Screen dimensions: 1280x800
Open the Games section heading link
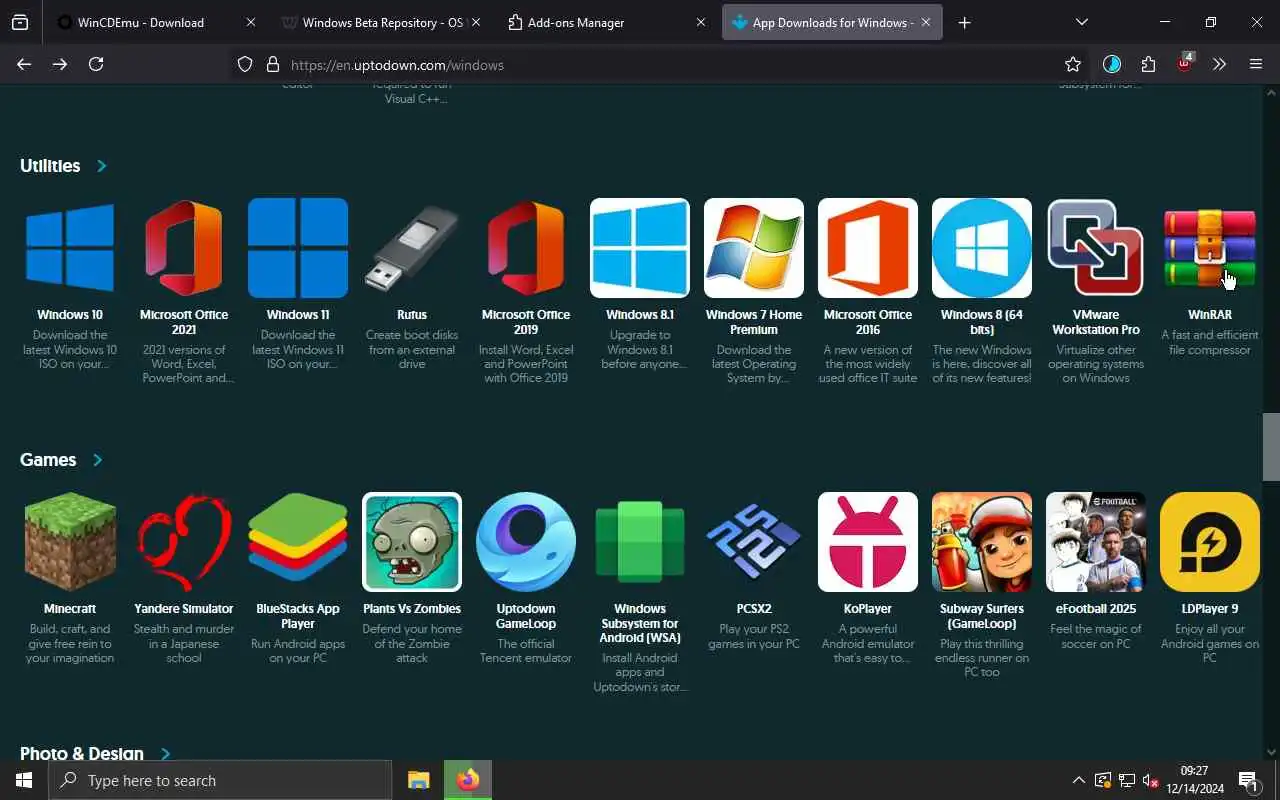pos(48,460)
